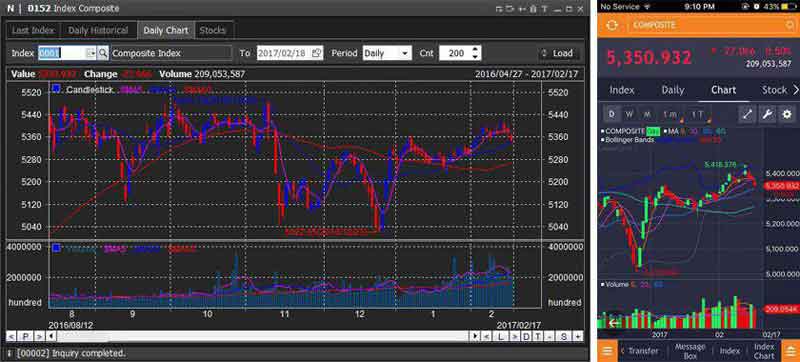The width and height of the screenshot is (800, 362).
Task: Select the trend line drawing tool in mobile chart
Action: [x=747, y=114]
